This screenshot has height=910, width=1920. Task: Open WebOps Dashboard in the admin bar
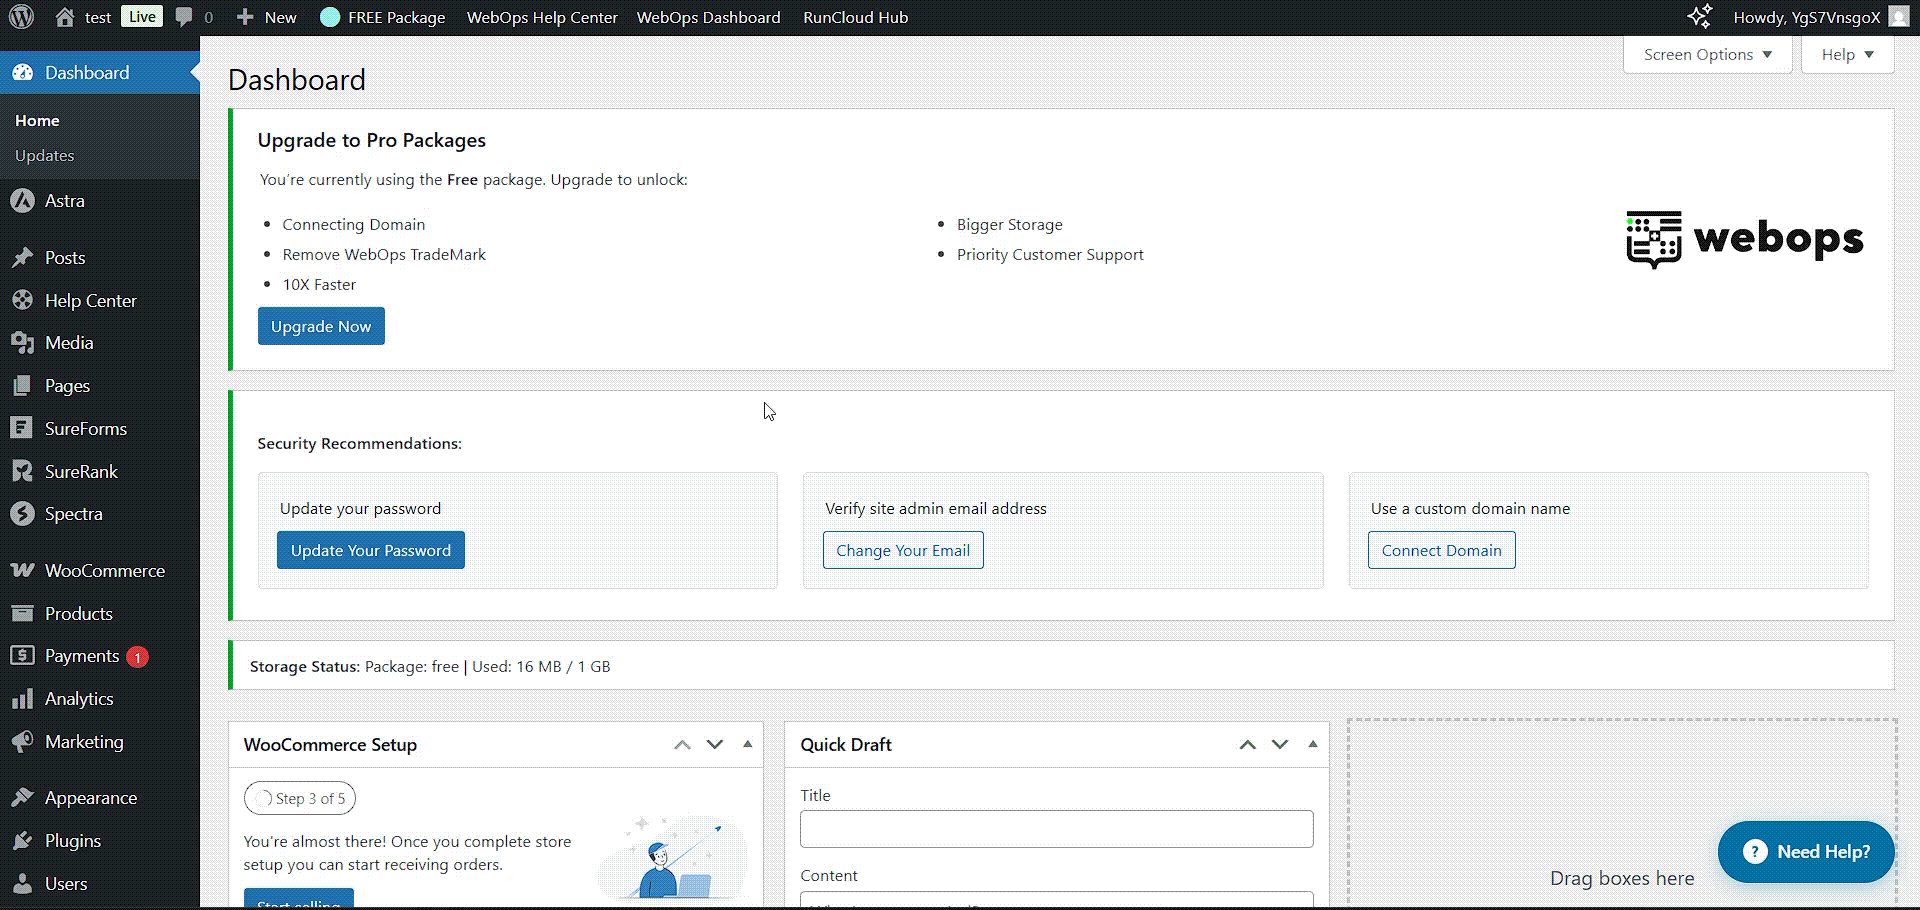click(708, 17)
